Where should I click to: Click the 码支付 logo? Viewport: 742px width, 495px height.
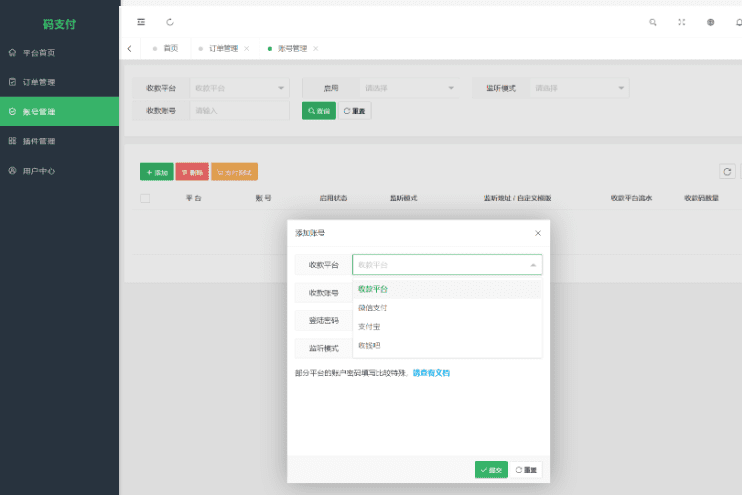point(59,24)
